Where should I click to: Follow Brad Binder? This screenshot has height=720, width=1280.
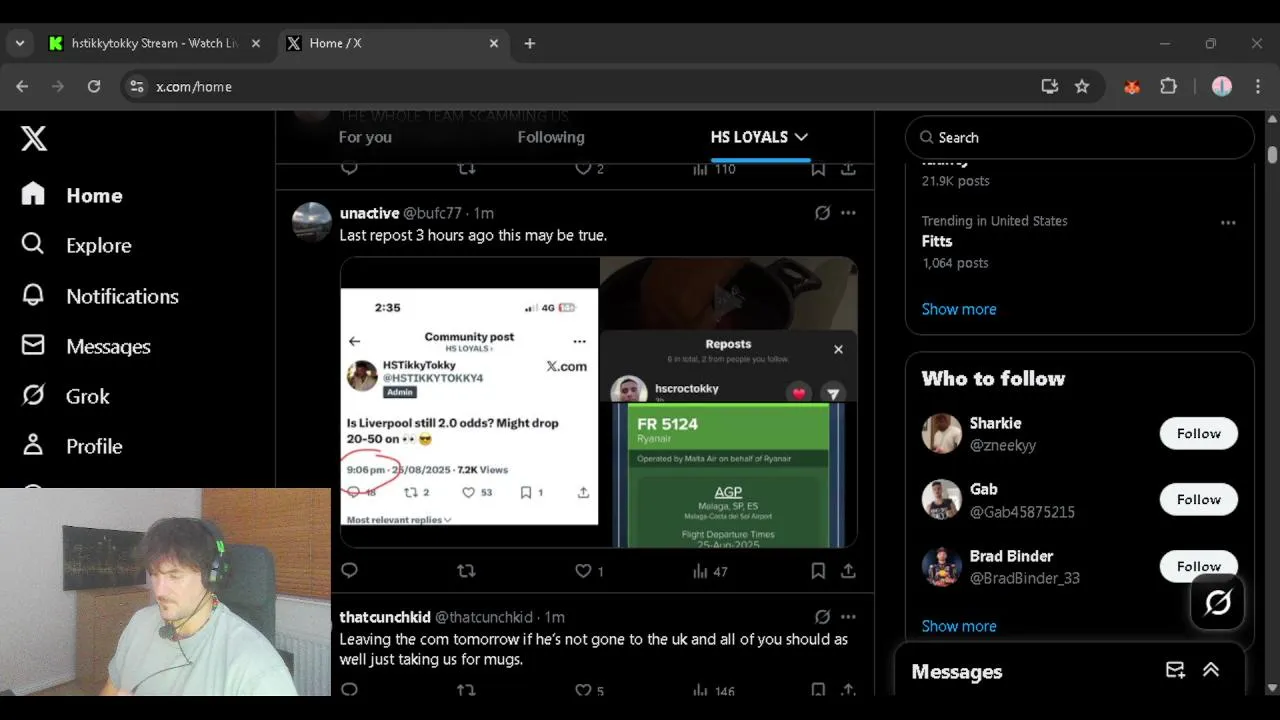(x=1198, y=565)
